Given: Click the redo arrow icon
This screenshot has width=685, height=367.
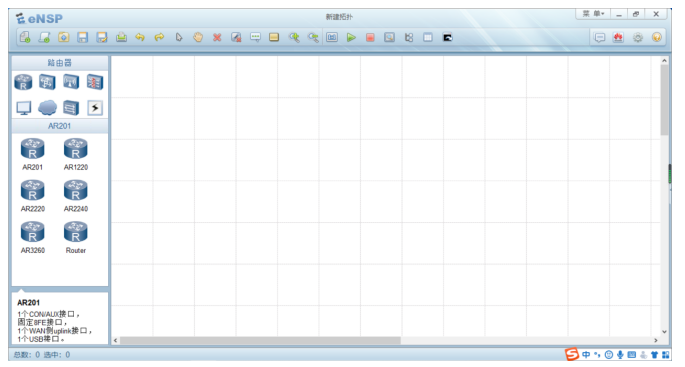Looking at the screenshot, I should [x=159, y=38].
